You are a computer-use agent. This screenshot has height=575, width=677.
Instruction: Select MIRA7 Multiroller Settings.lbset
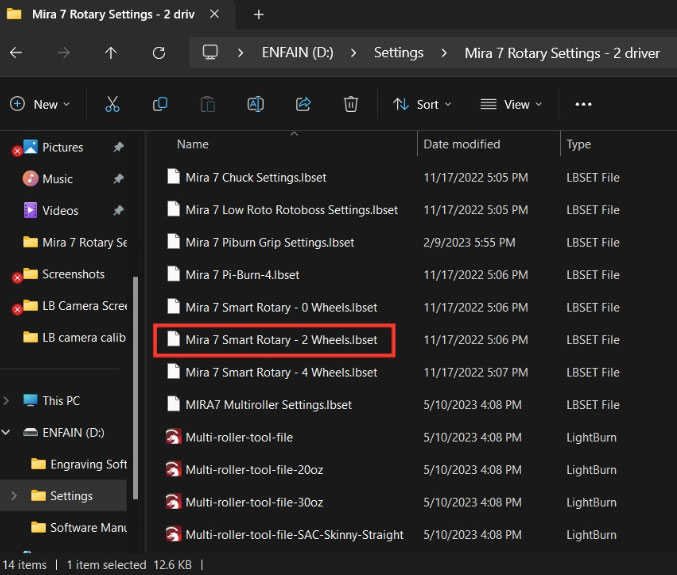tap(269, 404)
